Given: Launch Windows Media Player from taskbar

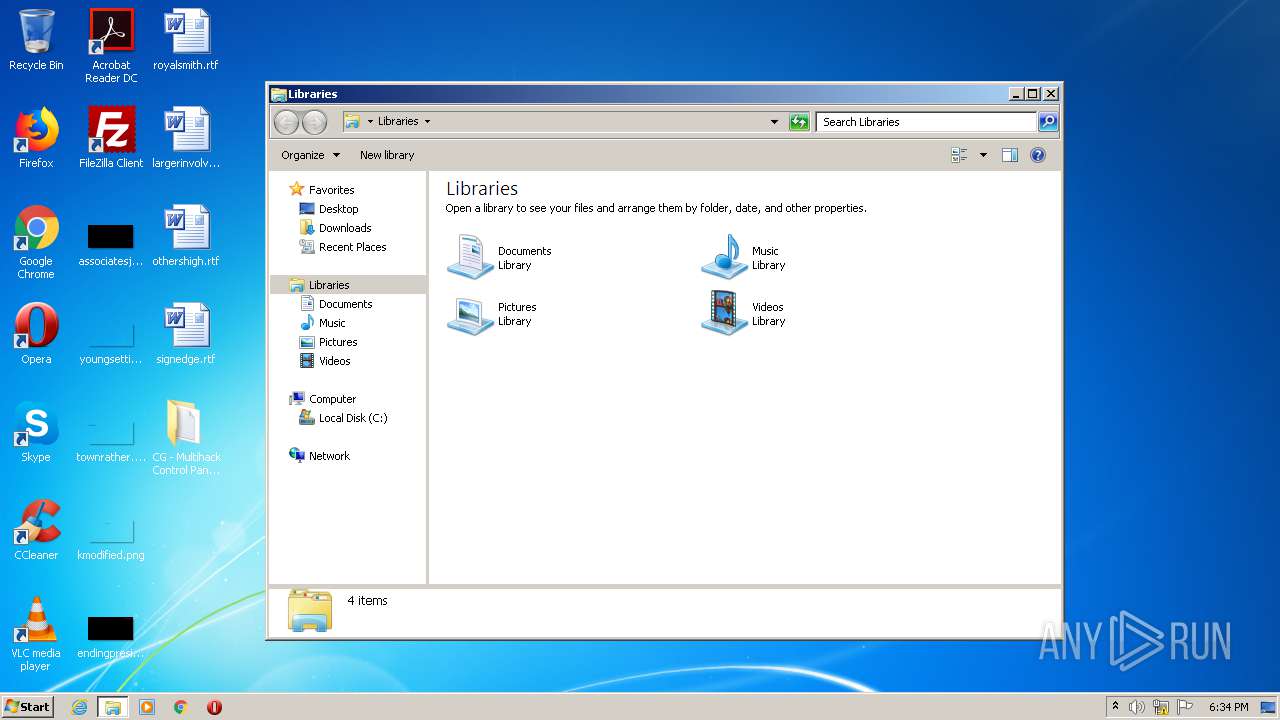Looking at the screenshot, I should coord(147,707).
